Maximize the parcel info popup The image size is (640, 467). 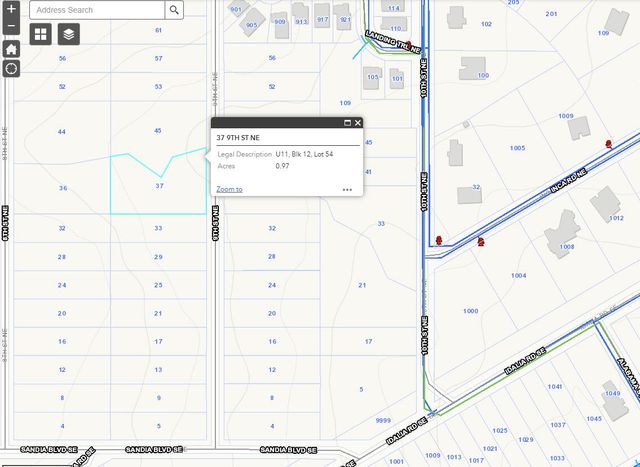pos(347,123)
